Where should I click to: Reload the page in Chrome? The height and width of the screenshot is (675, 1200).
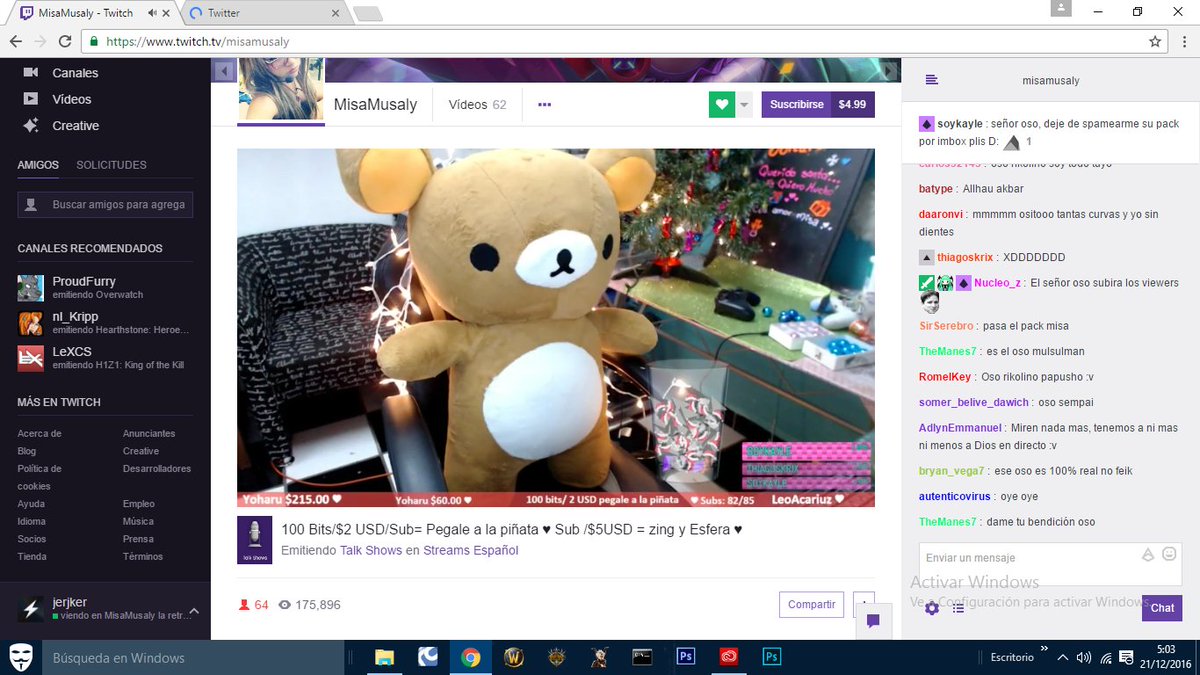pyautogui.click(x=65, y=42)
